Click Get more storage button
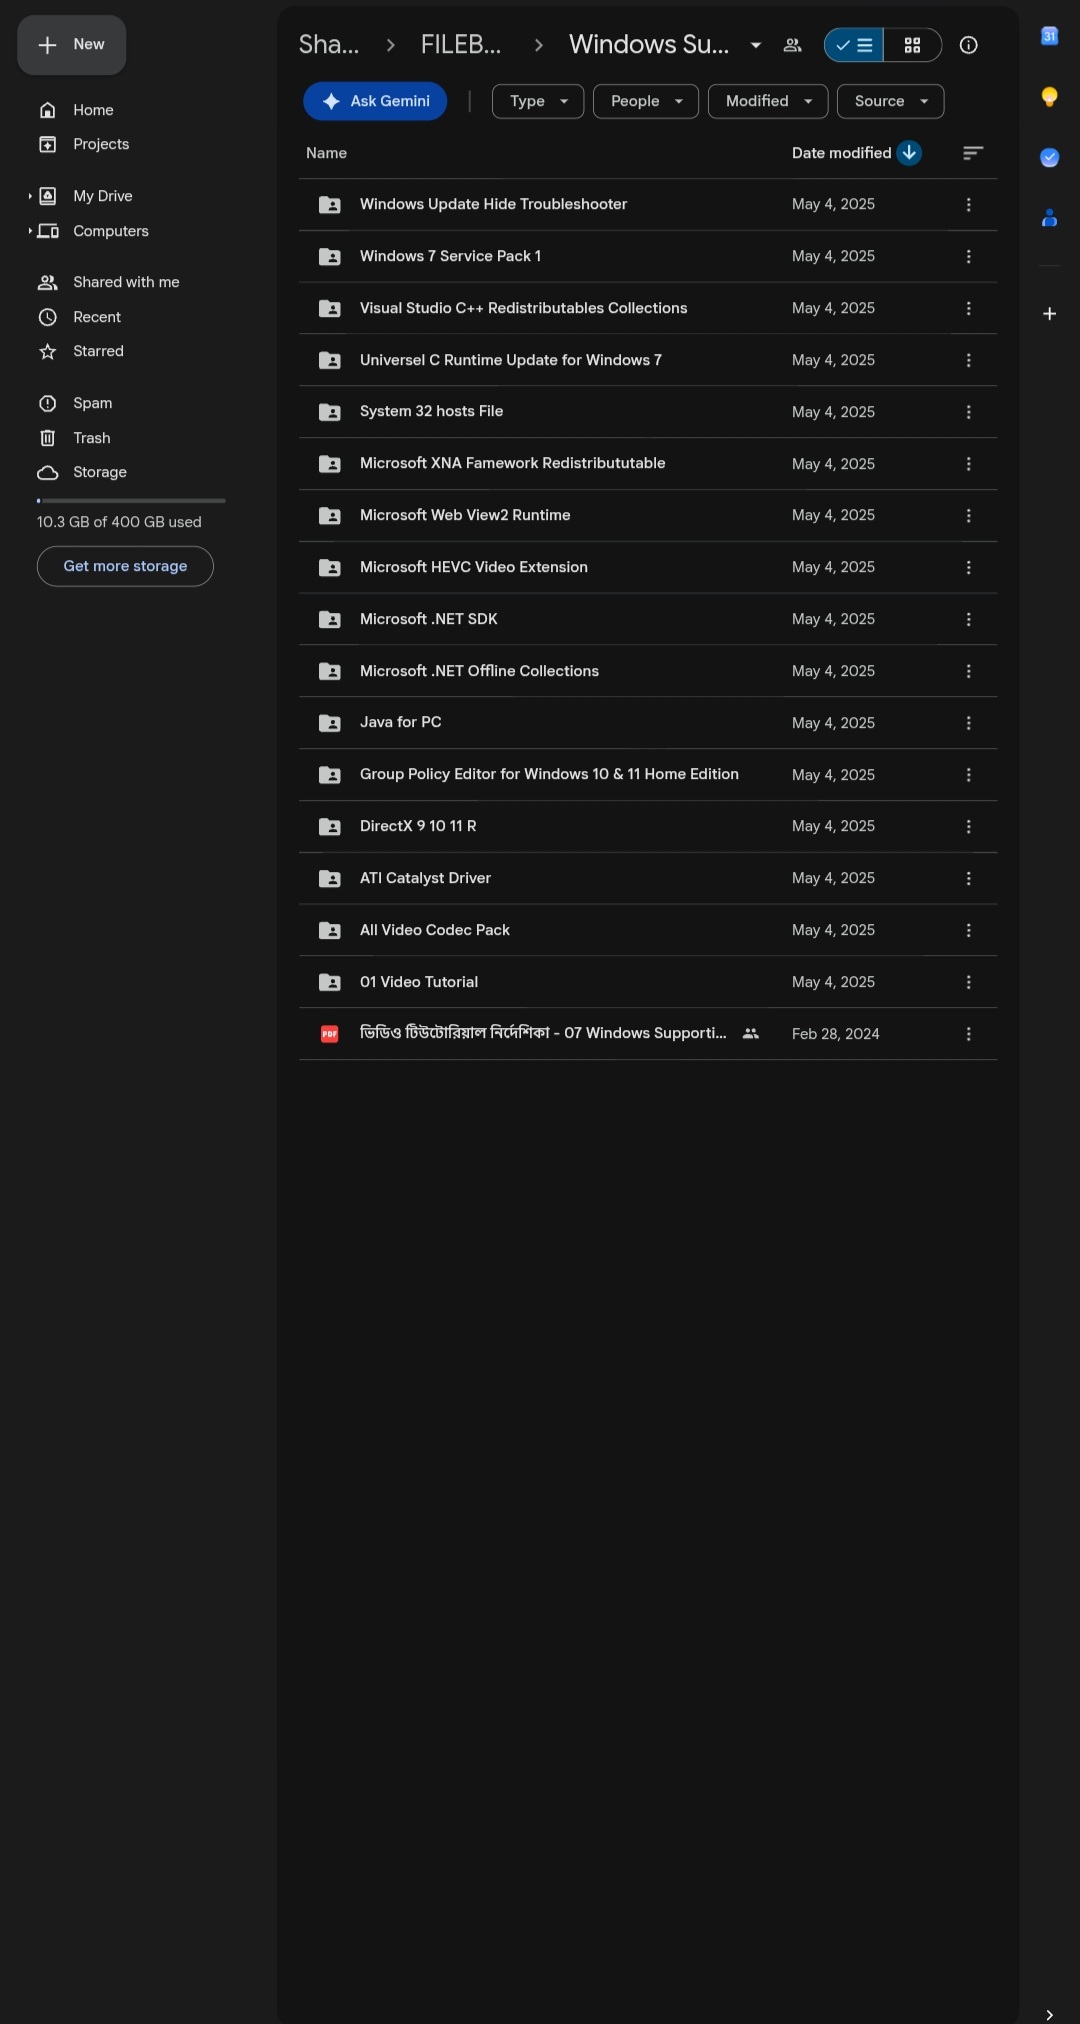1080x2024 pixels. click(x=125, y=566)
